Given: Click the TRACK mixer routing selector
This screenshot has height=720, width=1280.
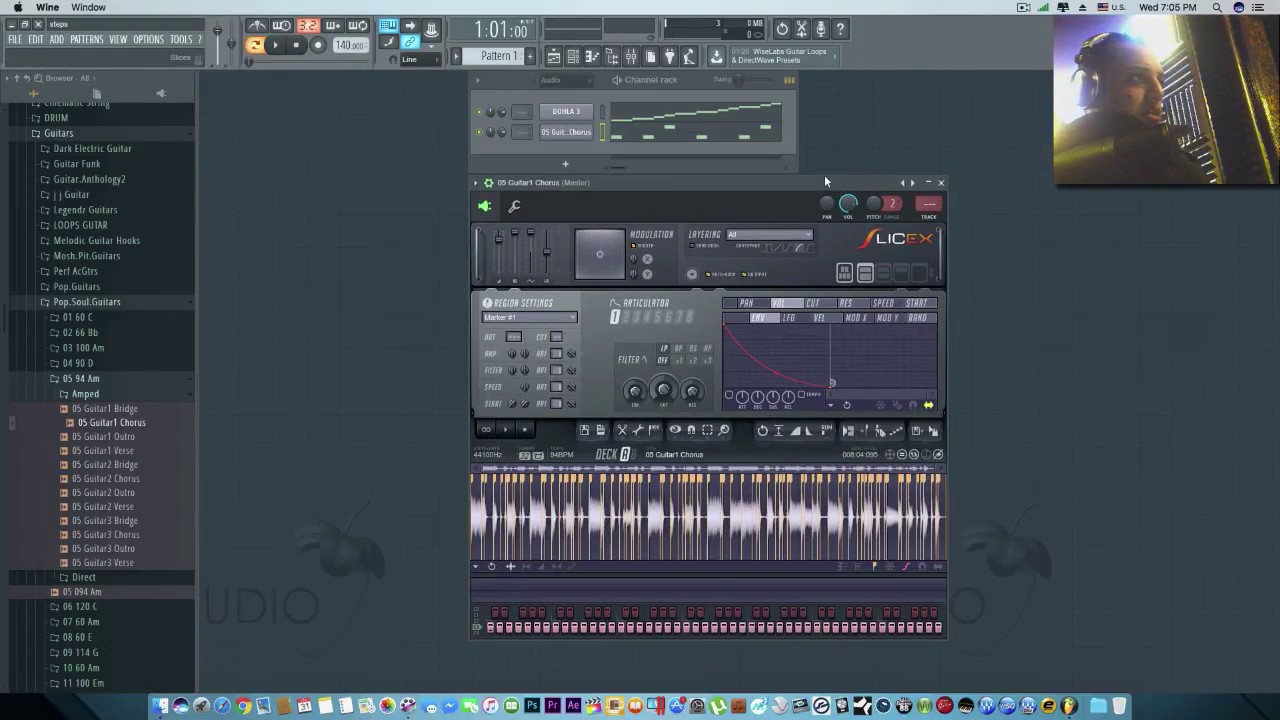Looking at the screenshot, I should tap(929, 204).
